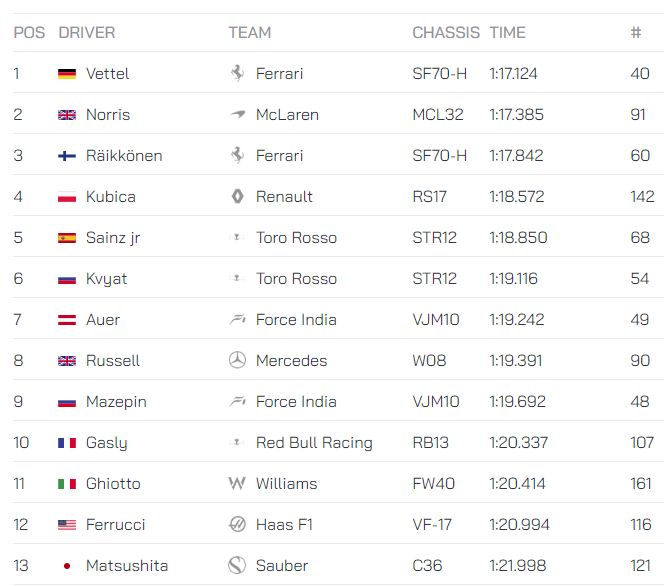The image size is (664, 586).
Task: Click the McLaren team logo icon
Action: click(x=237, y=115)
